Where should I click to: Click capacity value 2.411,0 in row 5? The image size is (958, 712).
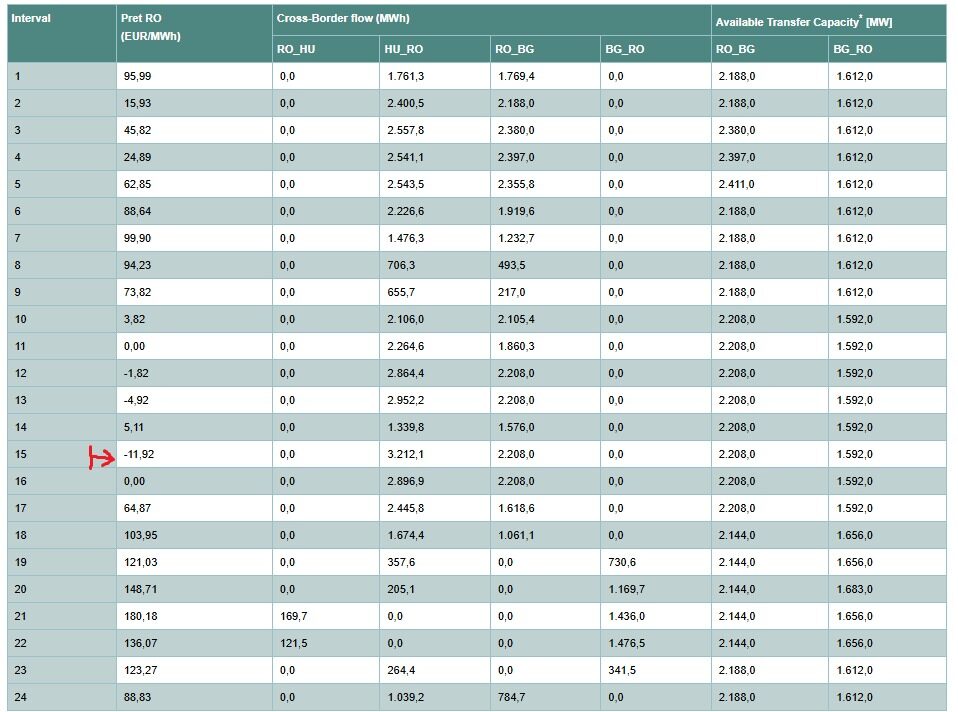735,184
